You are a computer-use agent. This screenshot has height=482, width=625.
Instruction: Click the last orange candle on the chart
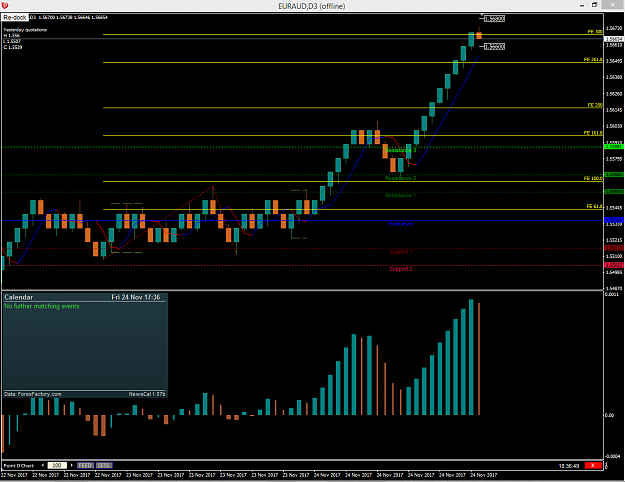click(x=479, y=35)
